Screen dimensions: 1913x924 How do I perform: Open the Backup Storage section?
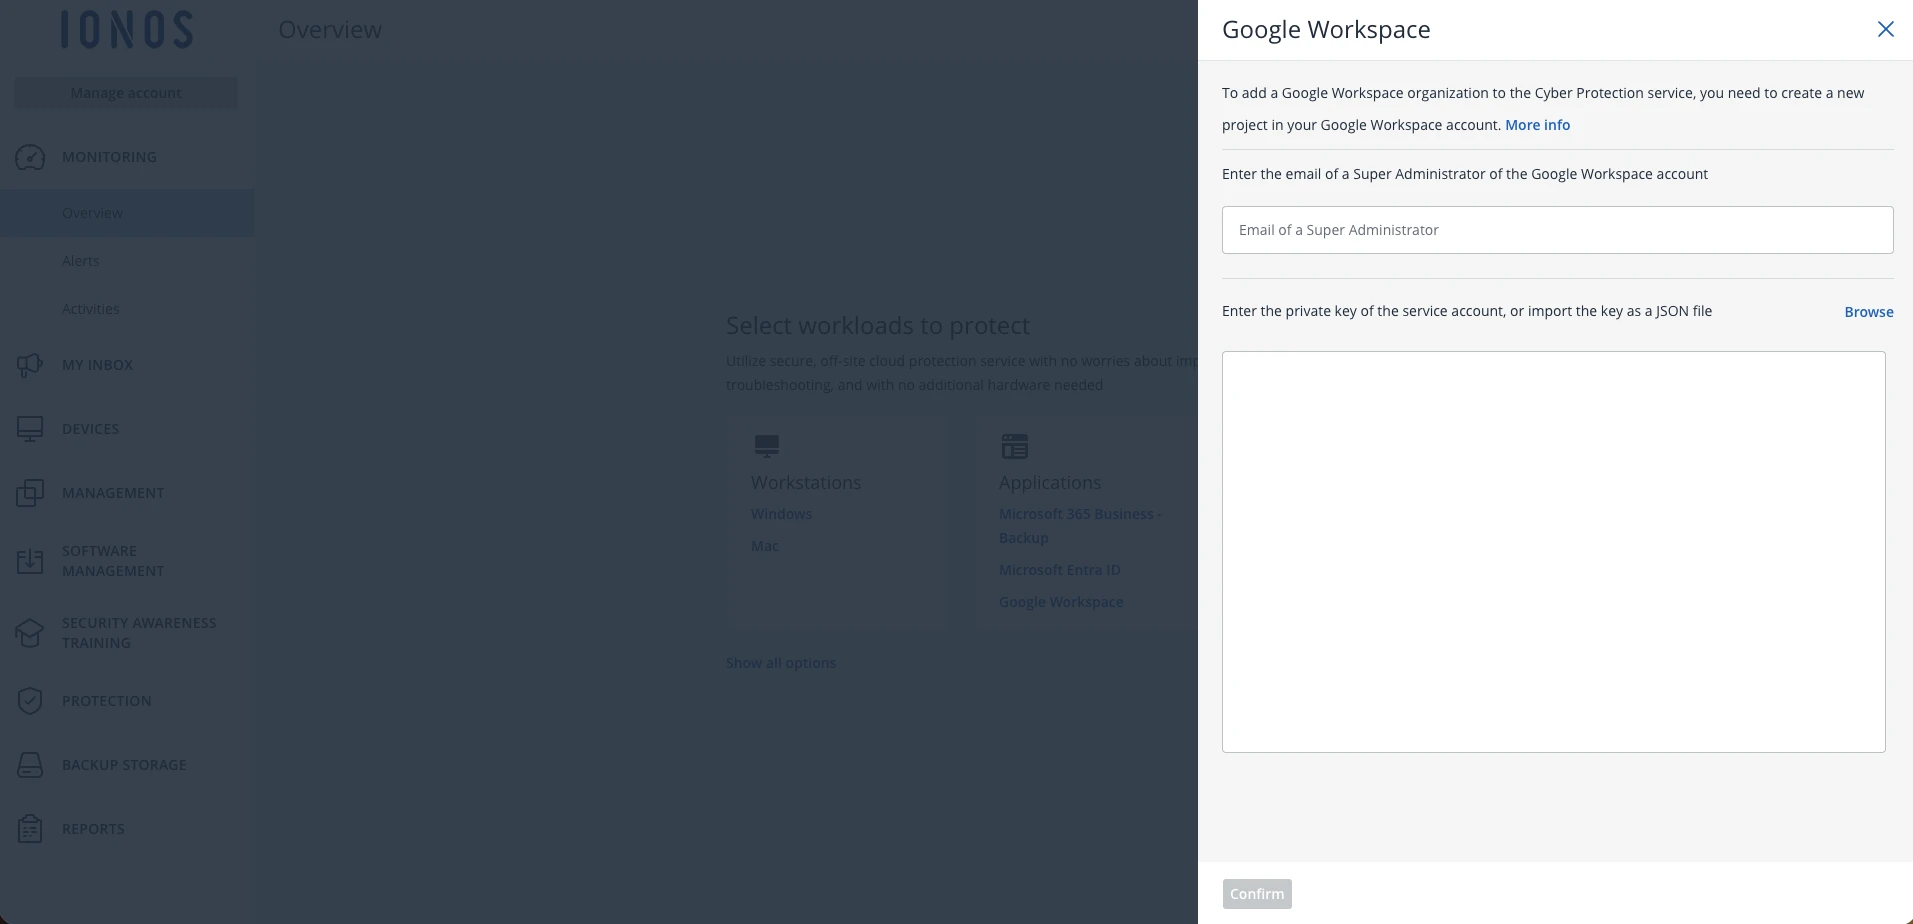(x=124, y=765)
